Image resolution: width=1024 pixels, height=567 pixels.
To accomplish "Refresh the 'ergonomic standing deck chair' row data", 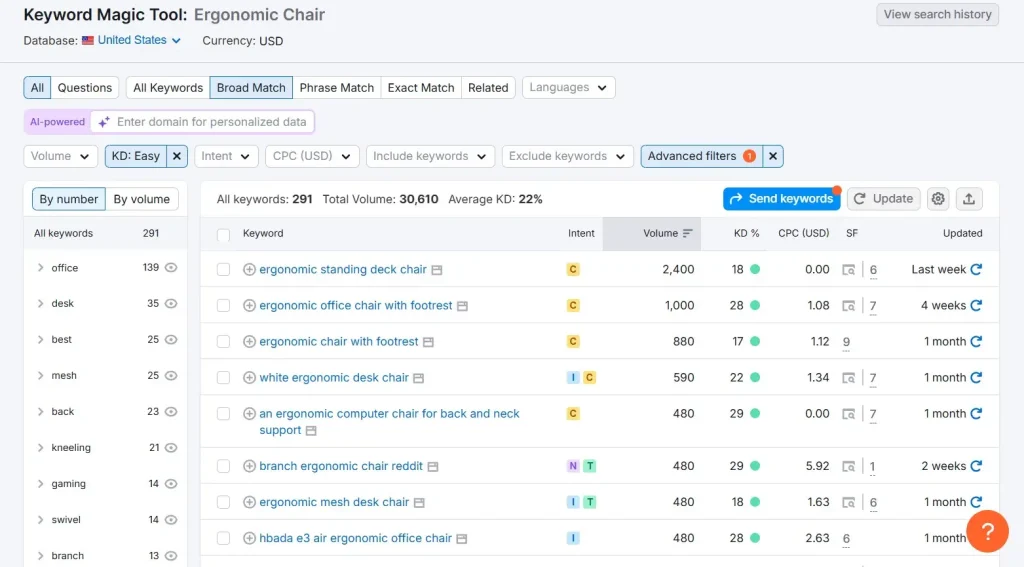I will tap(976, 269).
